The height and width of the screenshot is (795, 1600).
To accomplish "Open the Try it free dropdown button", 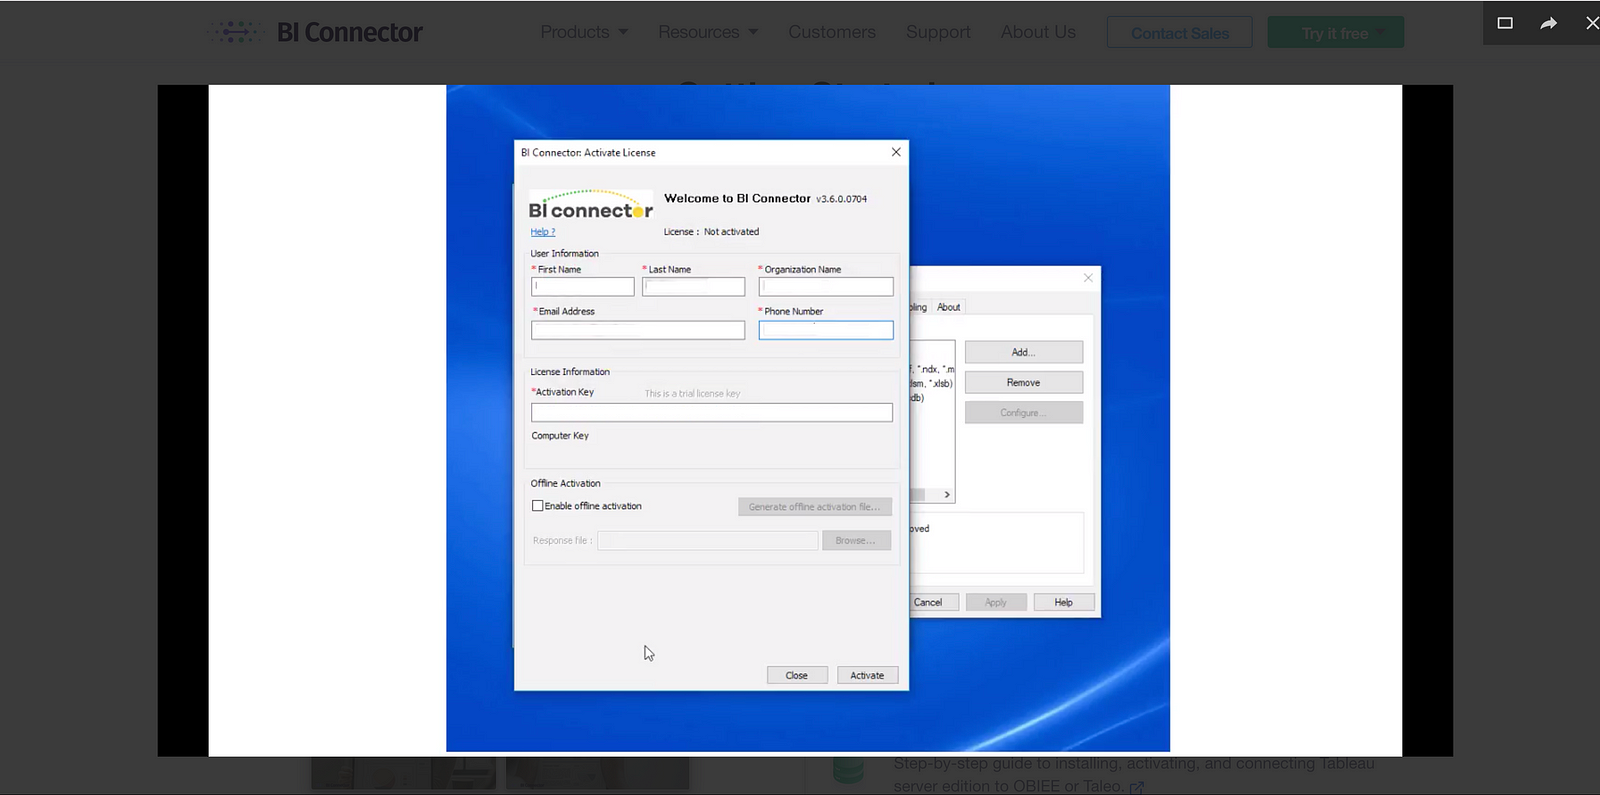I will pos(1335,33).
